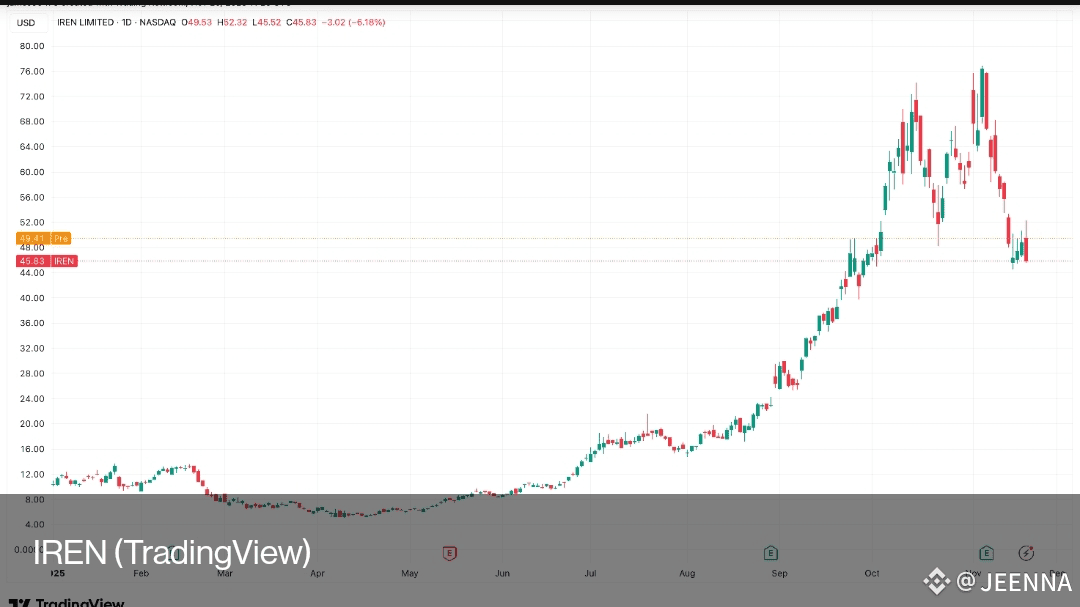
Task: Click the 68.00 price axis label
Action: 32,121
